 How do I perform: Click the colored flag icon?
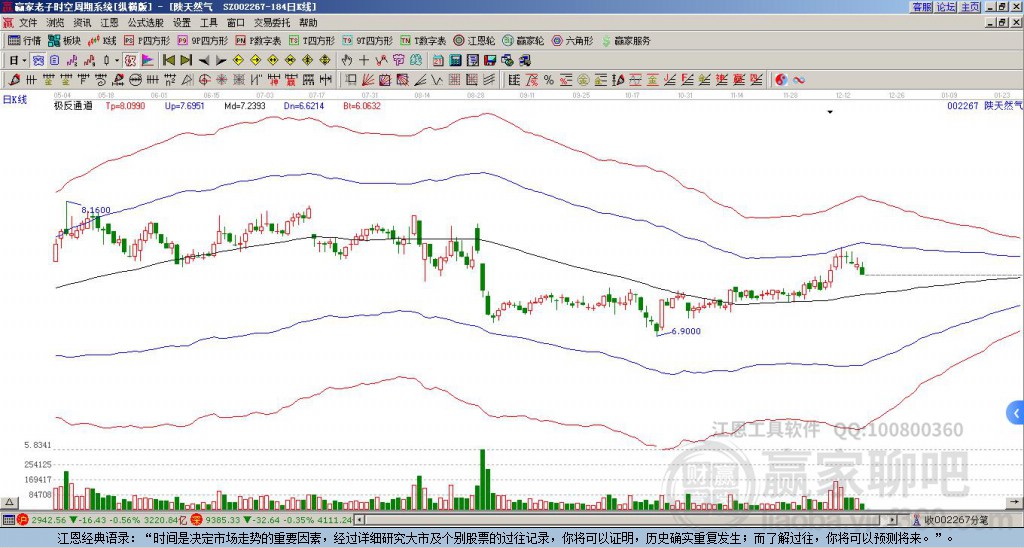[x=148, y=60]
